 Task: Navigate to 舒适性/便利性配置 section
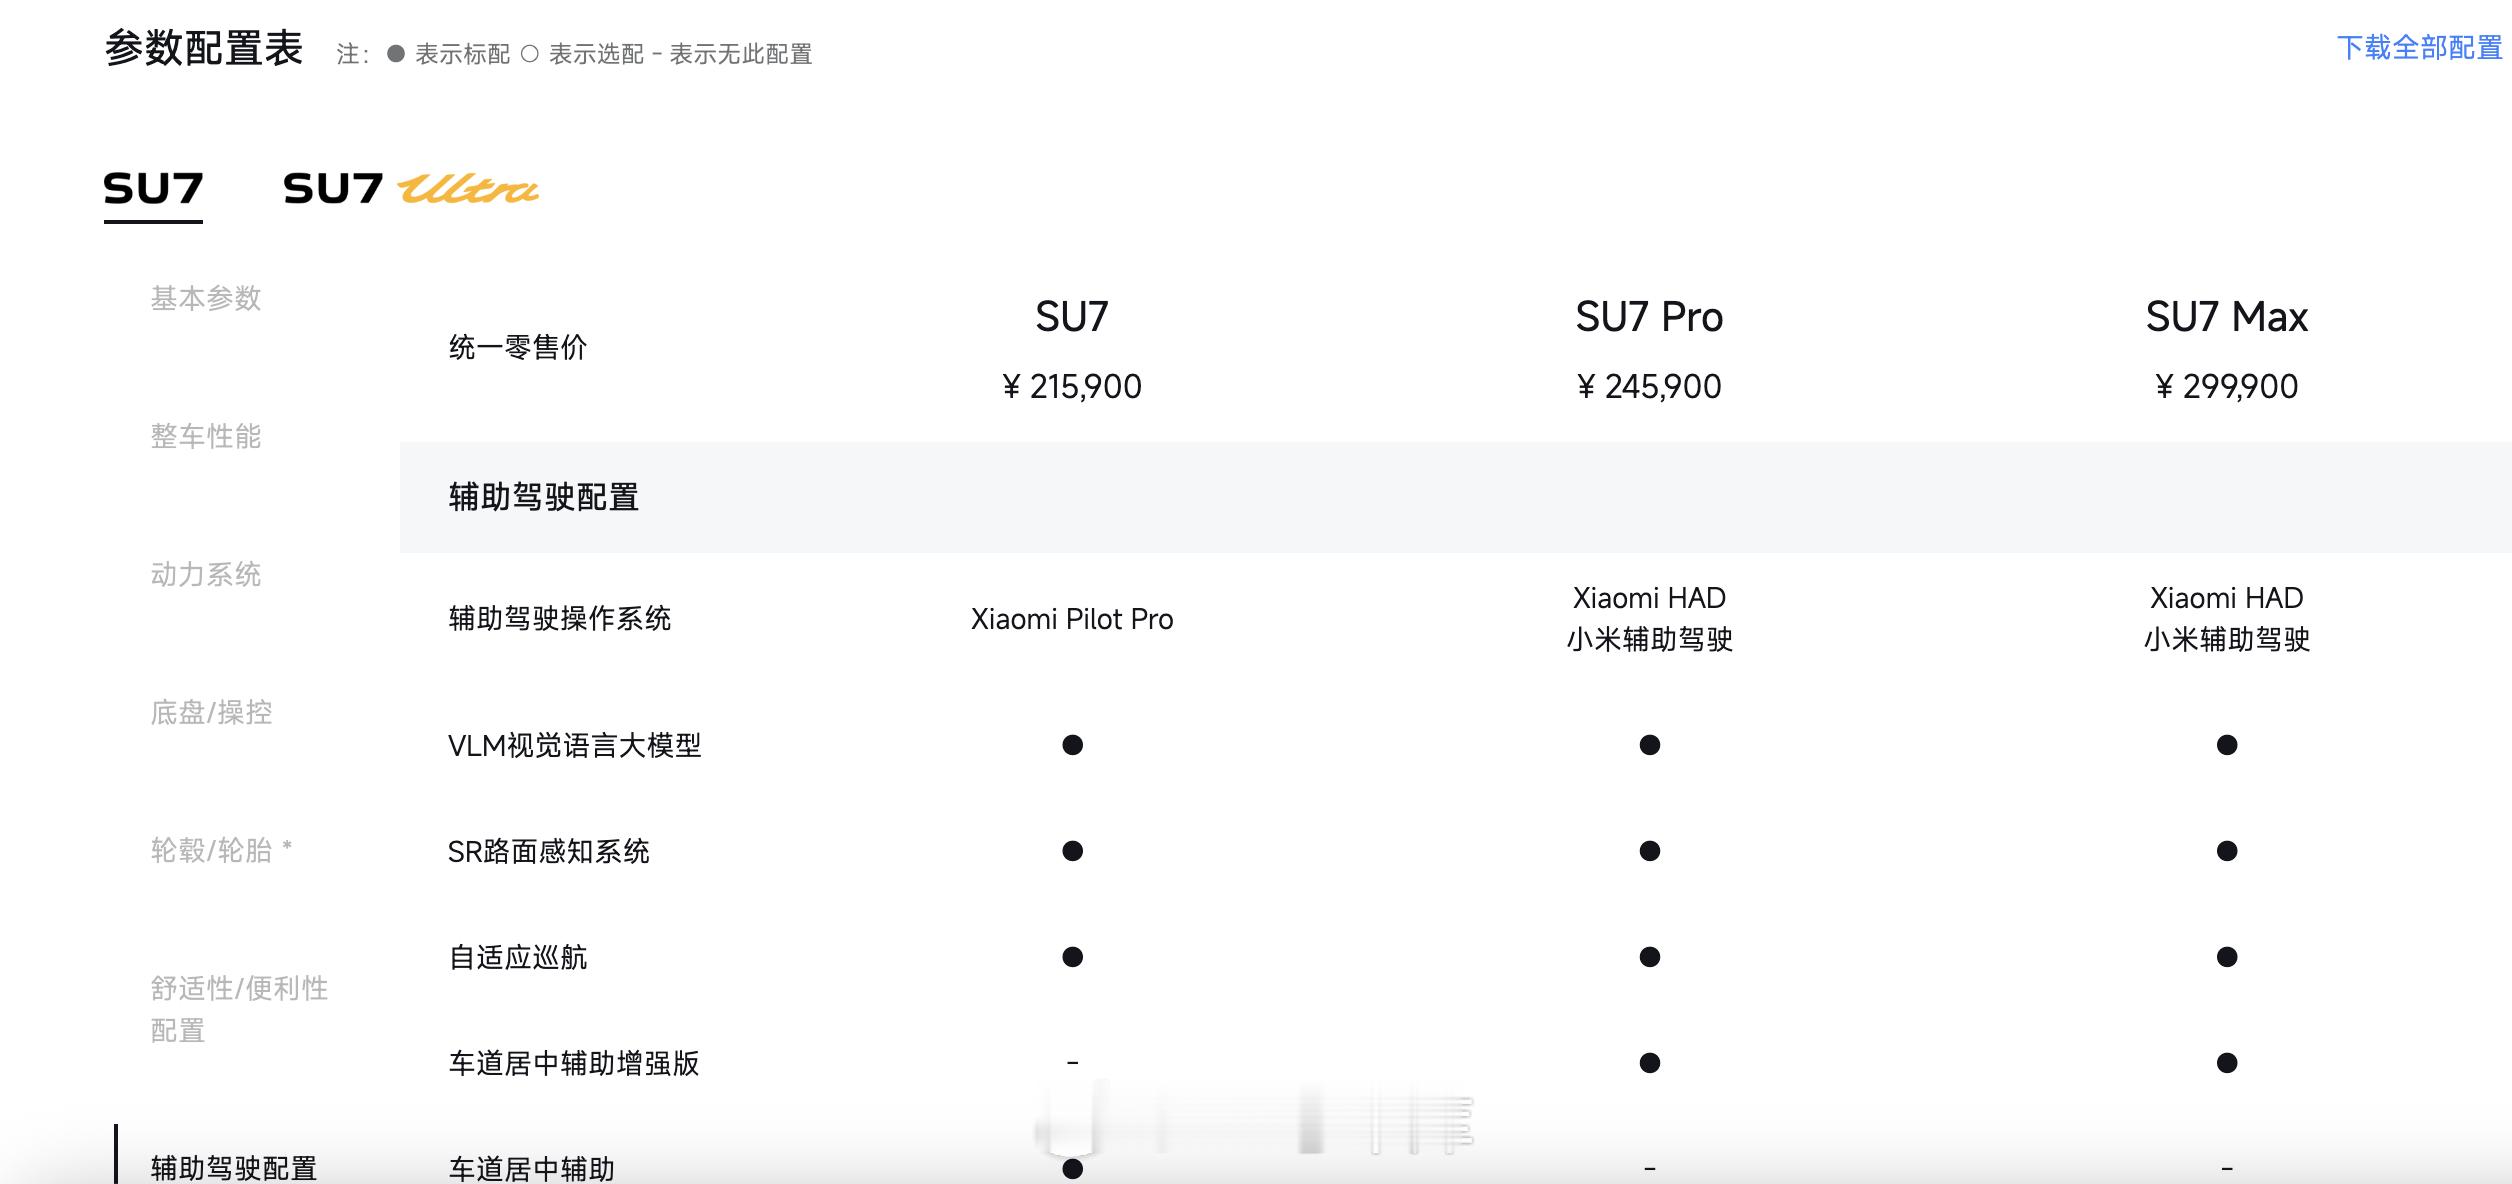[x=239, y=1008]
